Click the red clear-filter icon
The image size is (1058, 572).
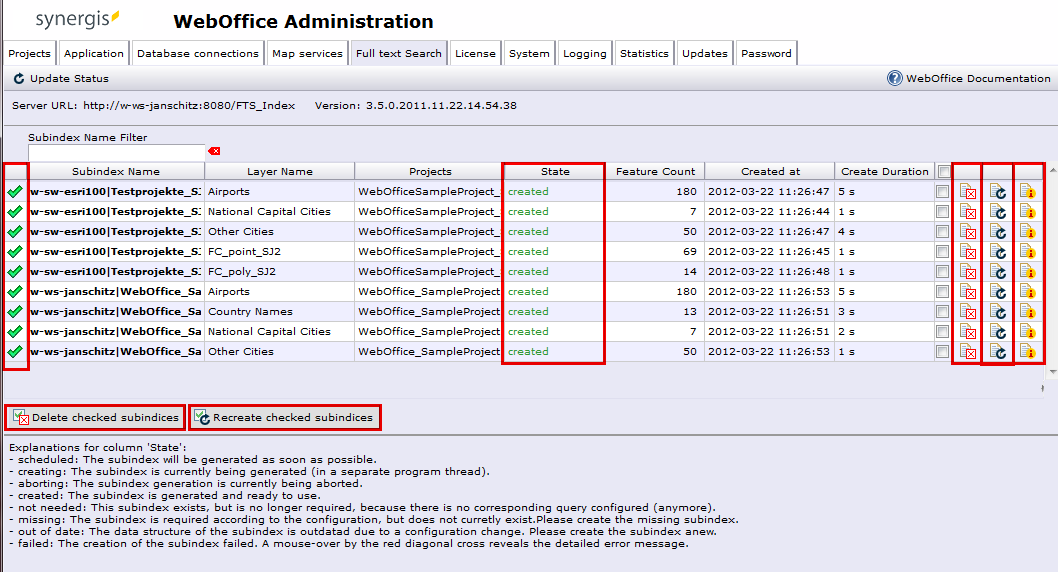tap(215, 151)
